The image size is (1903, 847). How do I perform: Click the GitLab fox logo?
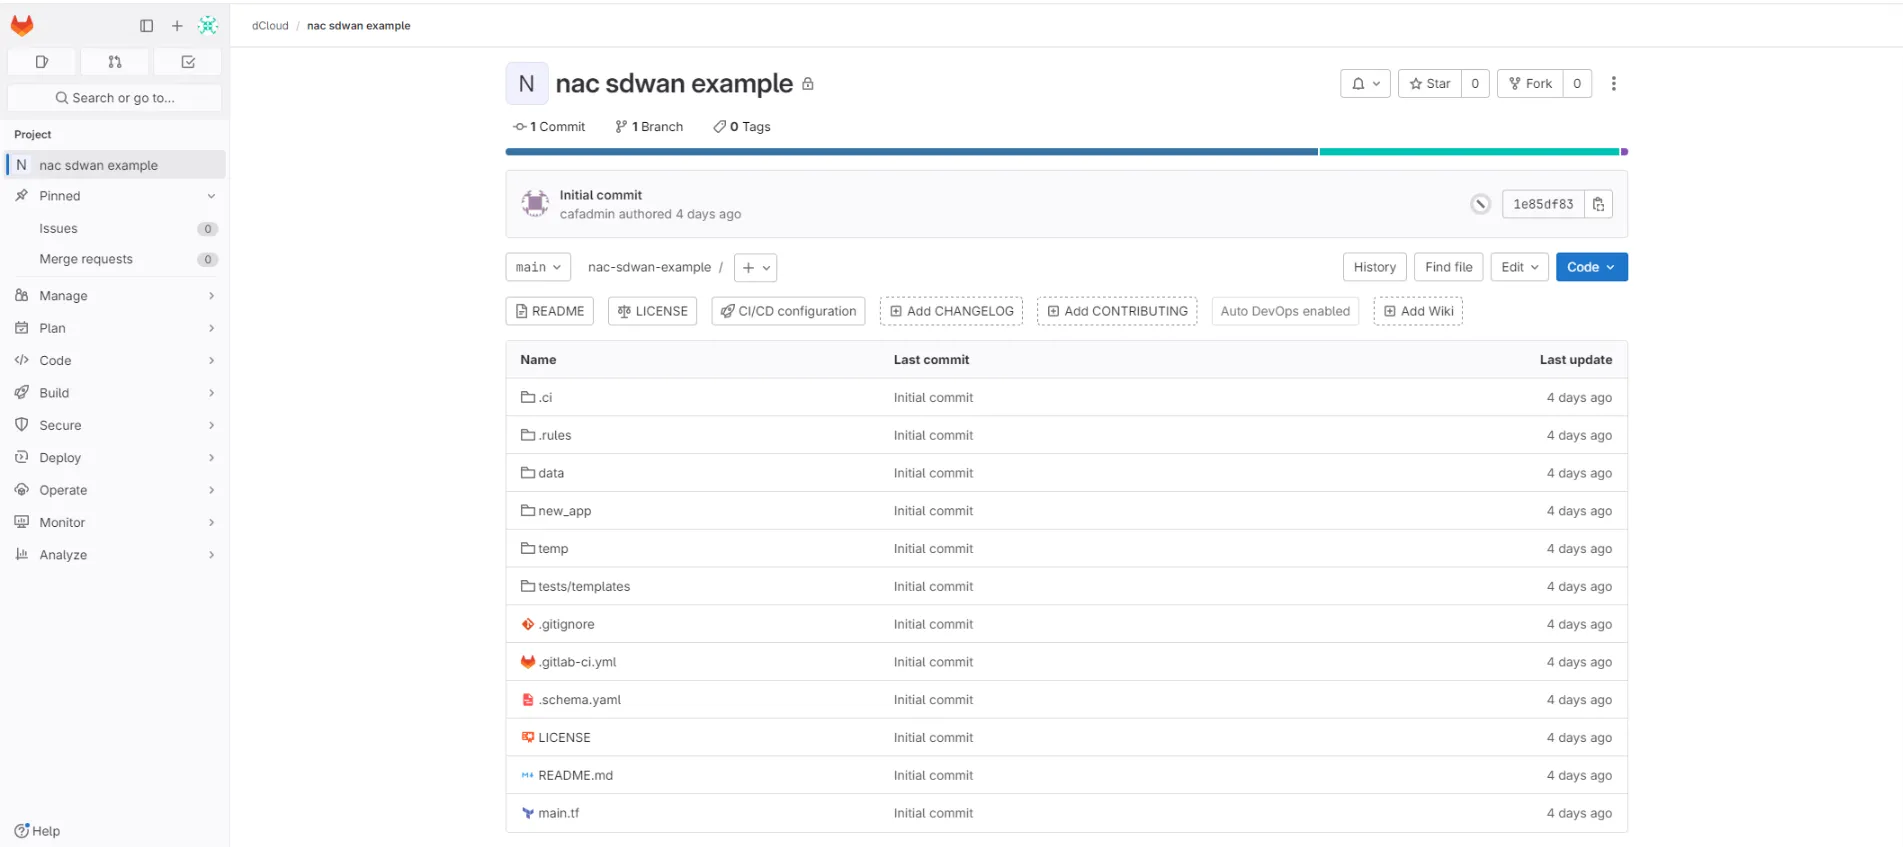click(x=22, y=26)
